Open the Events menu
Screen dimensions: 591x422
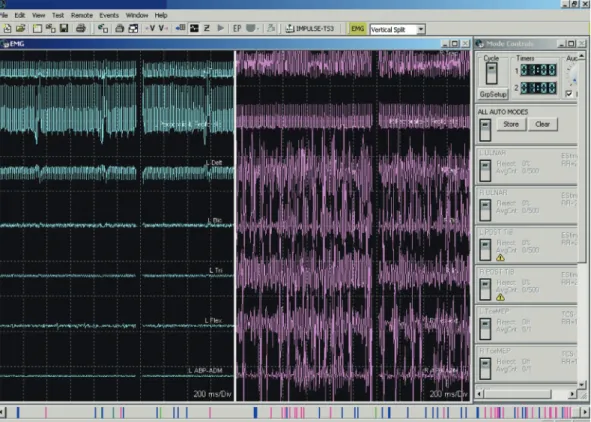coord(109,15)
